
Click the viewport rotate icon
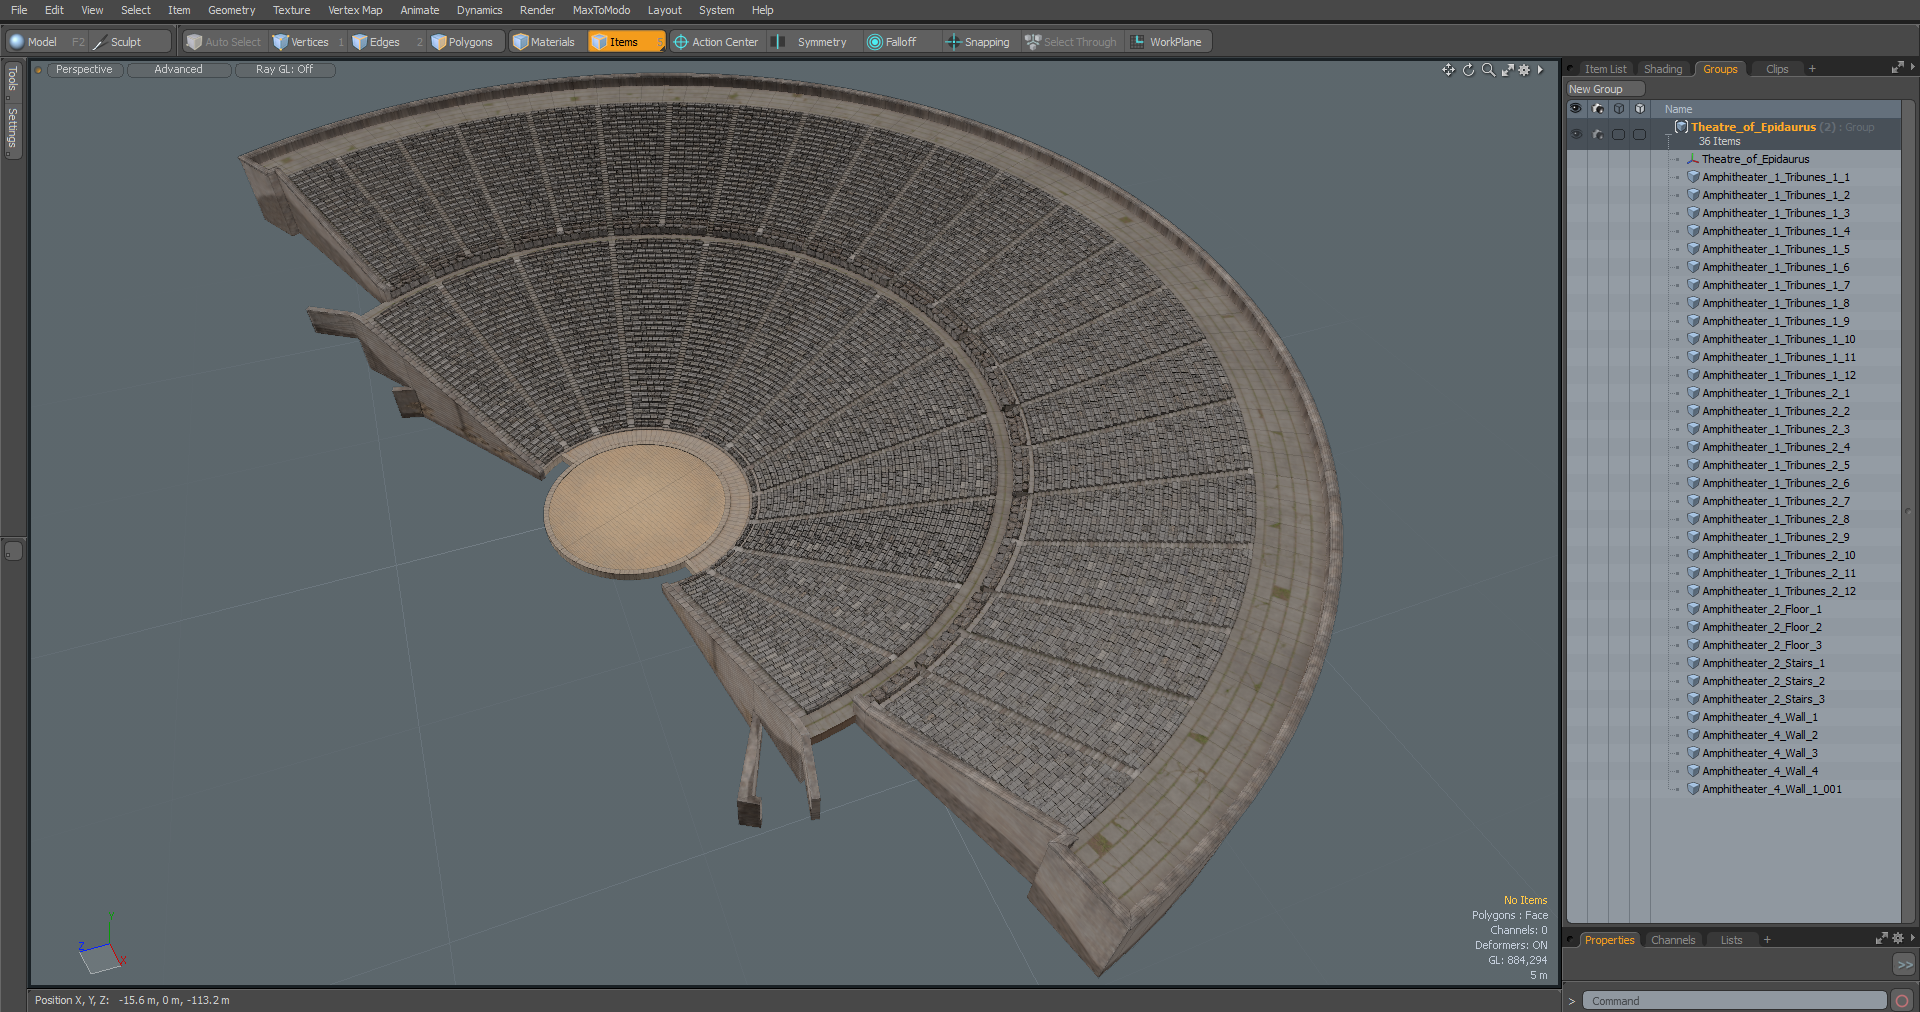pyautogui.click(x=1468, y=70)
